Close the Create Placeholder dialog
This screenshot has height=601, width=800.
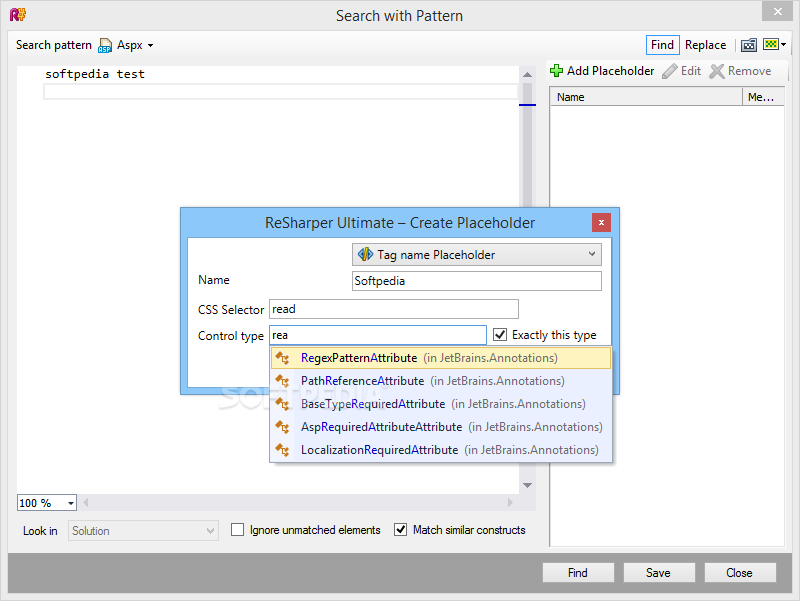tap(602, 222)
